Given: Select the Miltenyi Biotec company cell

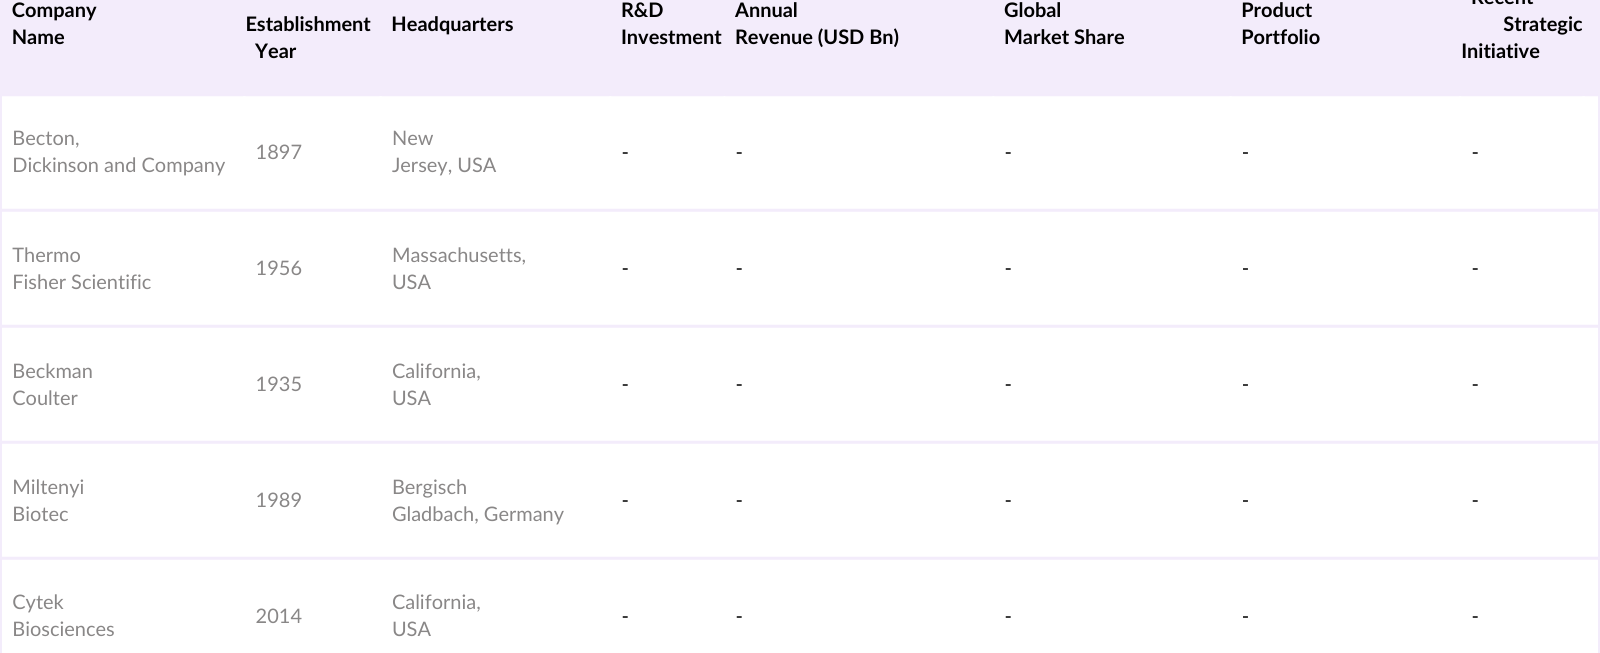Looking at the screenshot, I should tap(48, 500).
